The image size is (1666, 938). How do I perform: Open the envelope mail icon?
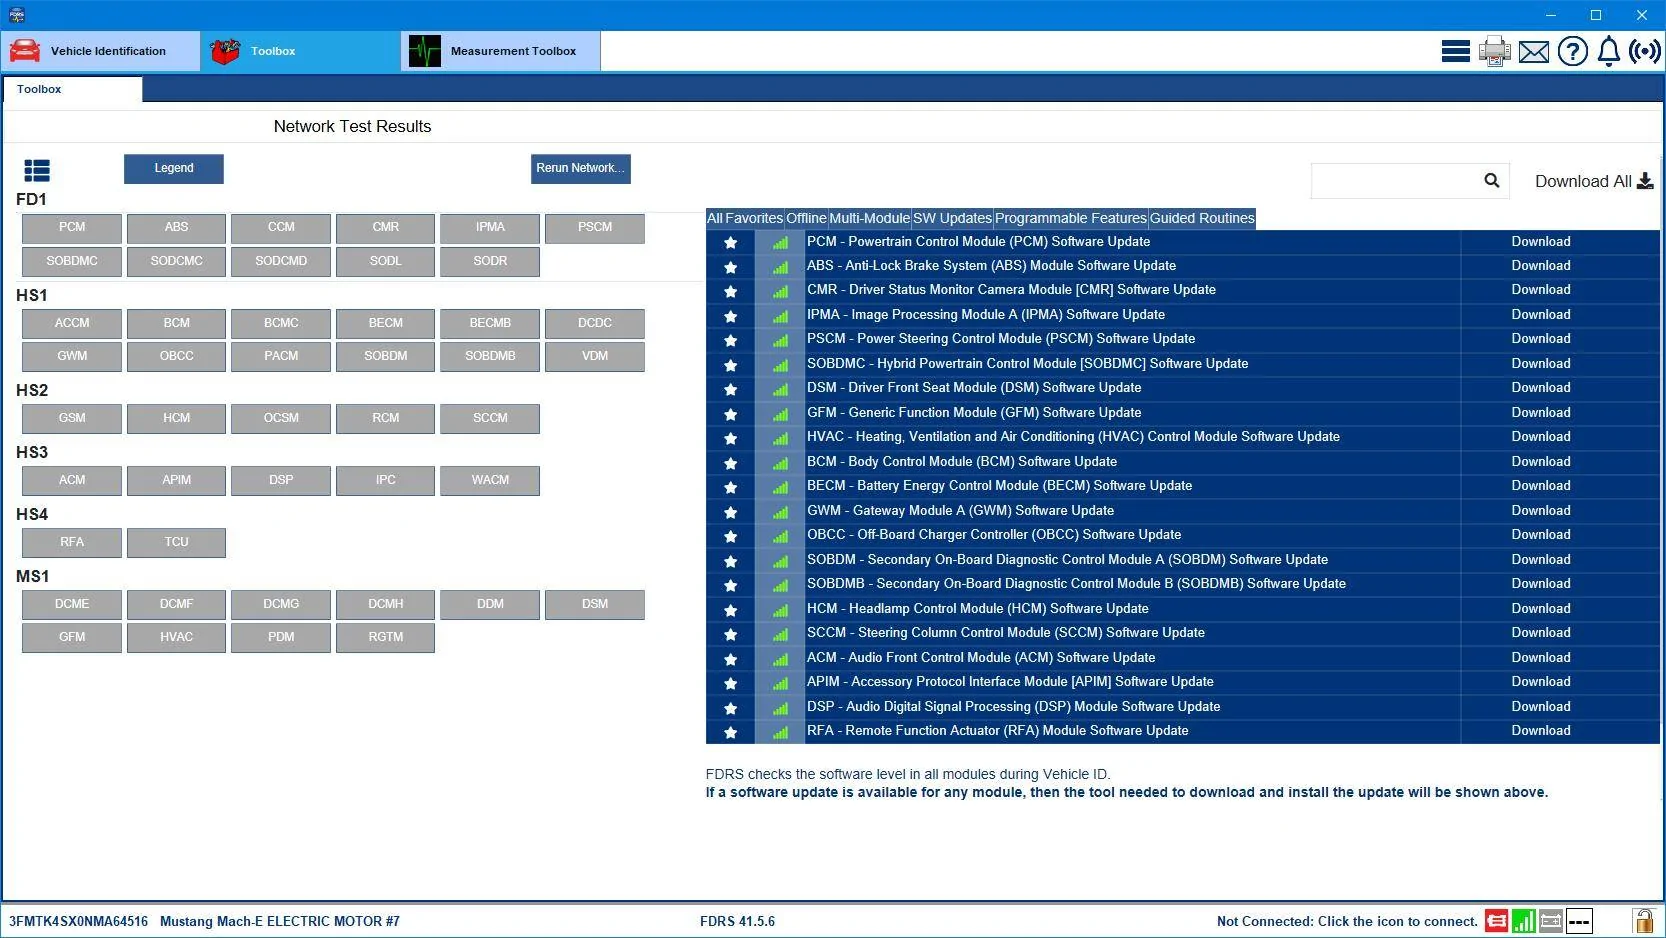[x=1533, y=52]
